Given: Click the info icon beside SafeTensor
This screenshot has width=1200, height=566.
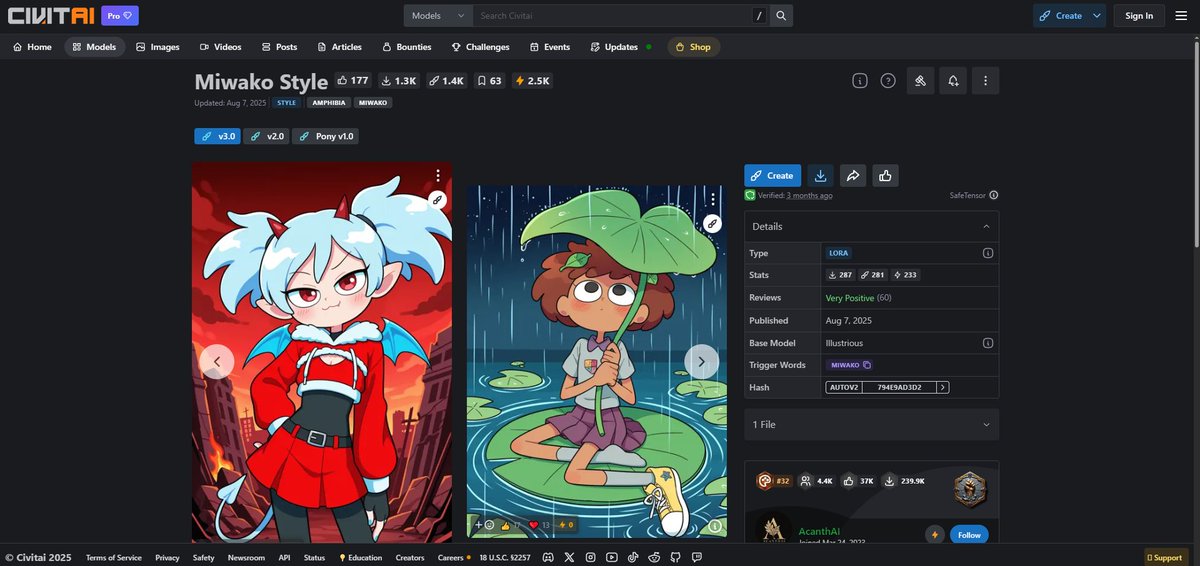Looking at the screenshot, I should click(x=994, y=196).
